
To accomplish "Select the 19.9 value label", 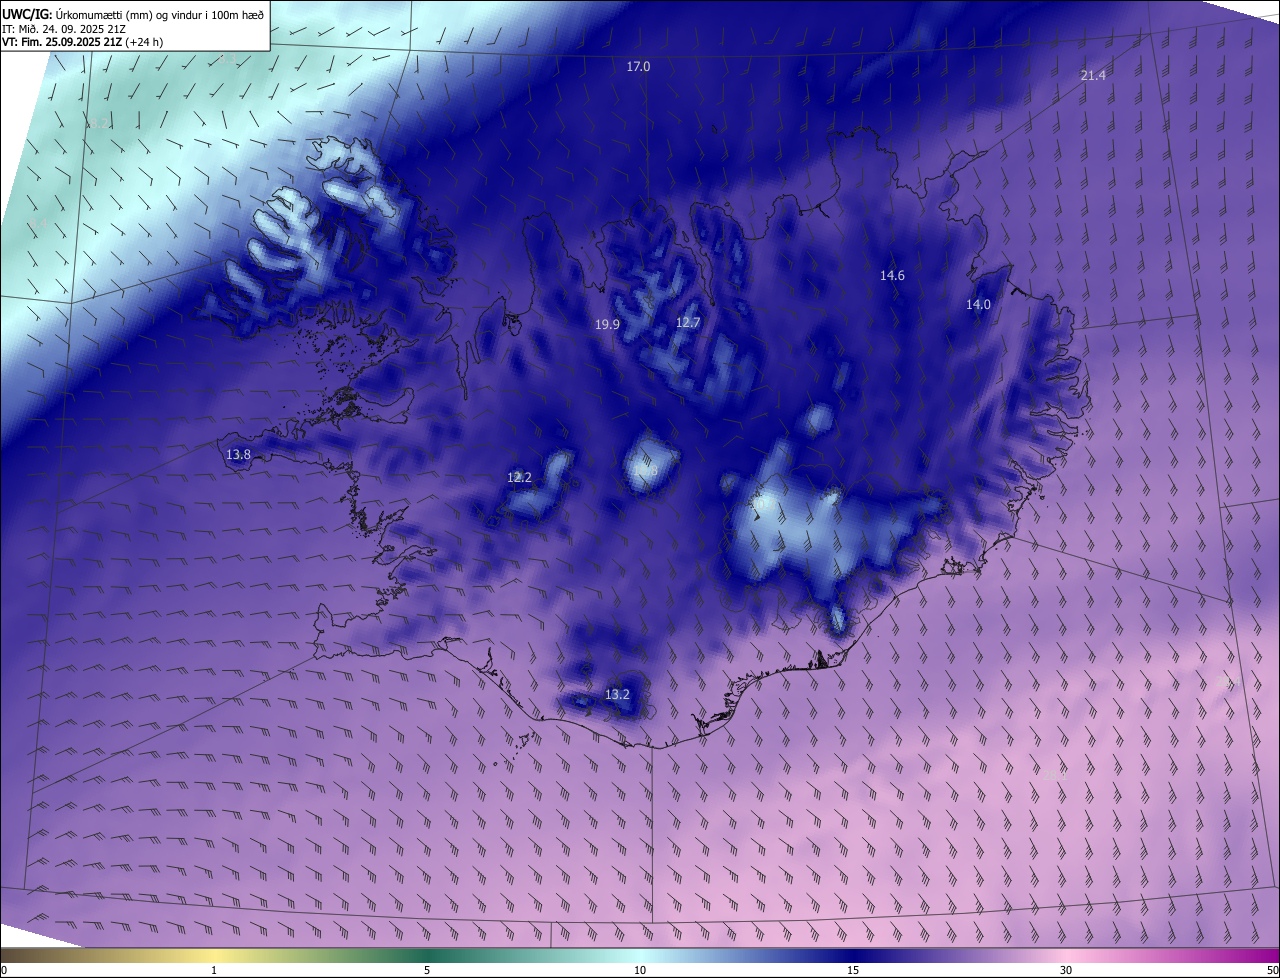I will (607, 325).
